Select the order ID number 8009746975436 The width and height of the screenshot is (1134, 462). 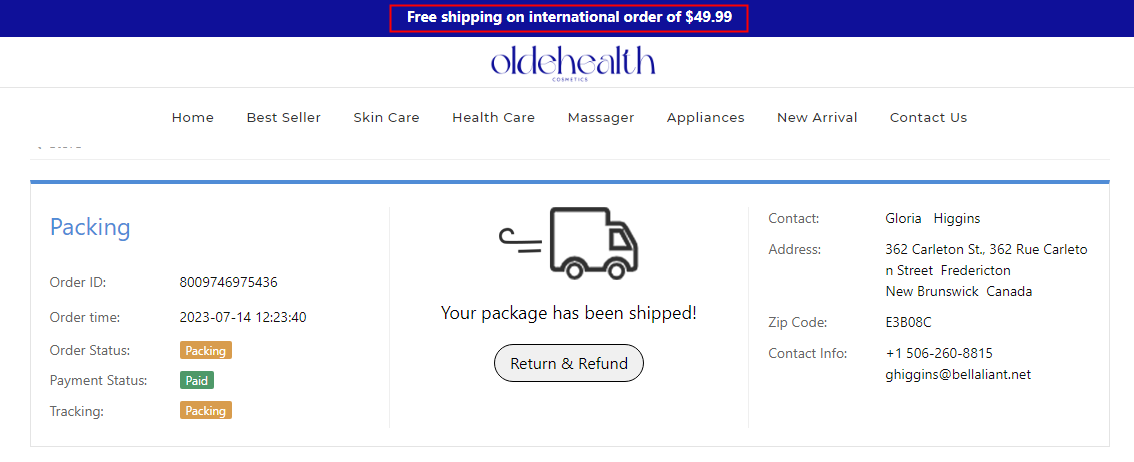pyautogui.click(x=228, y=283)
